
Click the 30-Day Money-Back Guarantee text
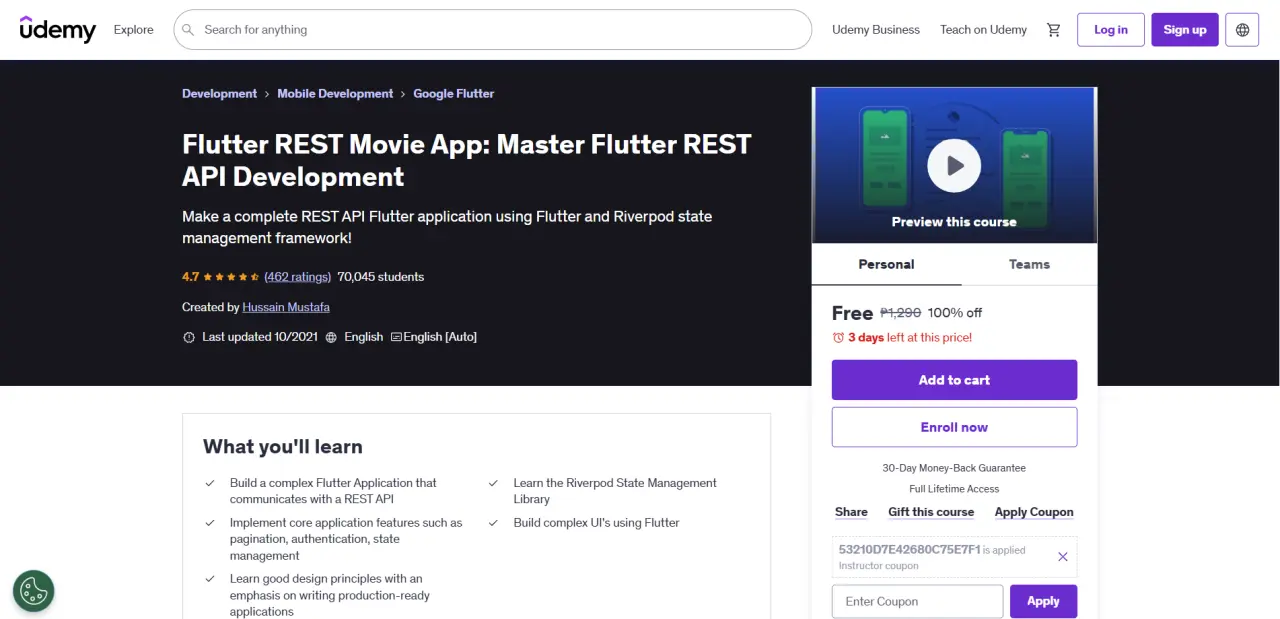(x=954, y=468)
